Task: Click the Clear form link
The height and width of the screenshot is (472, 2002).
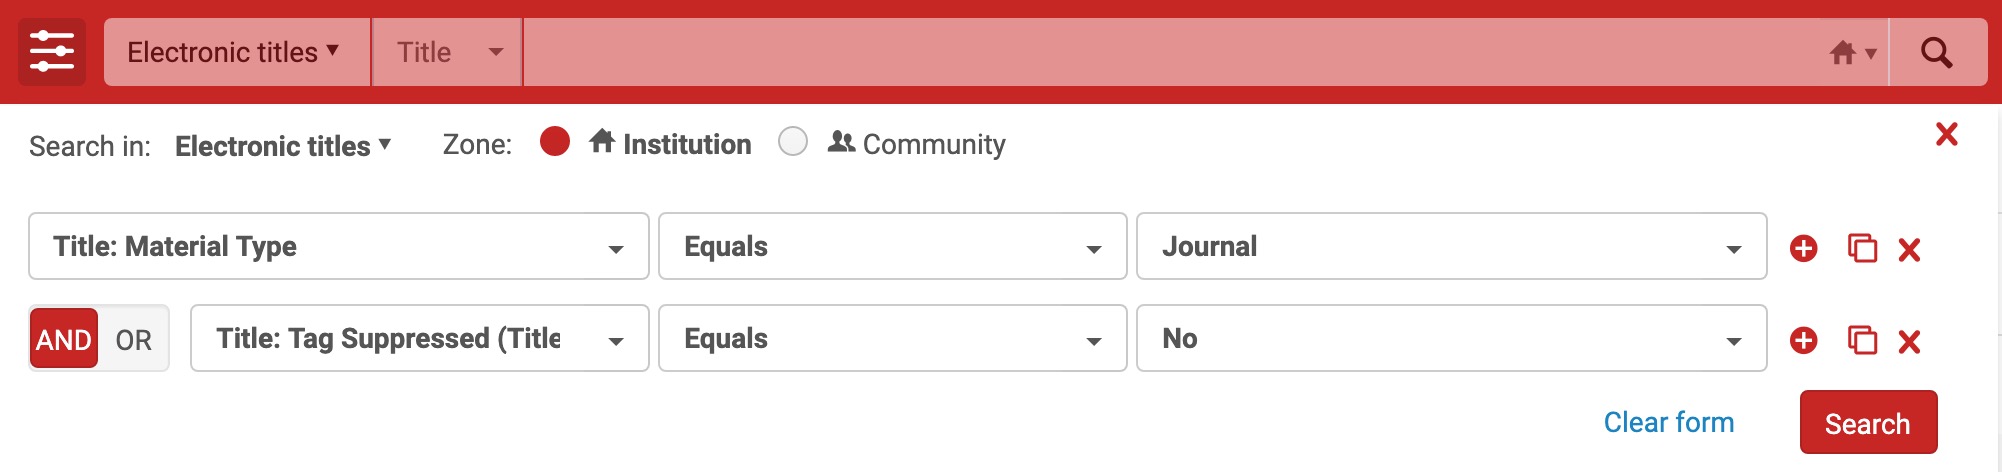Action: [x=1669, y=422]
